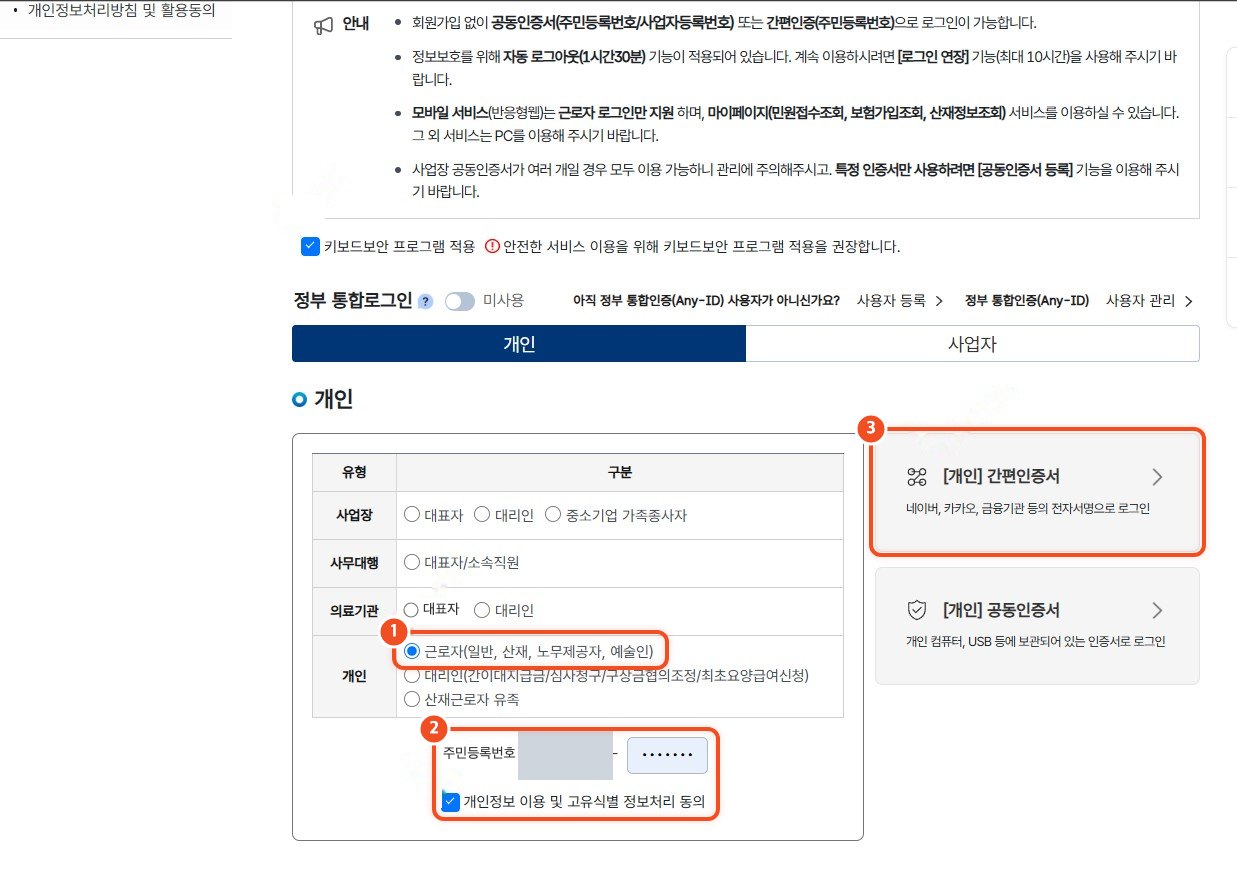Click the 사무대행 row label
Viewport: 1237px width, 870px height.
(x=354, y=562)
